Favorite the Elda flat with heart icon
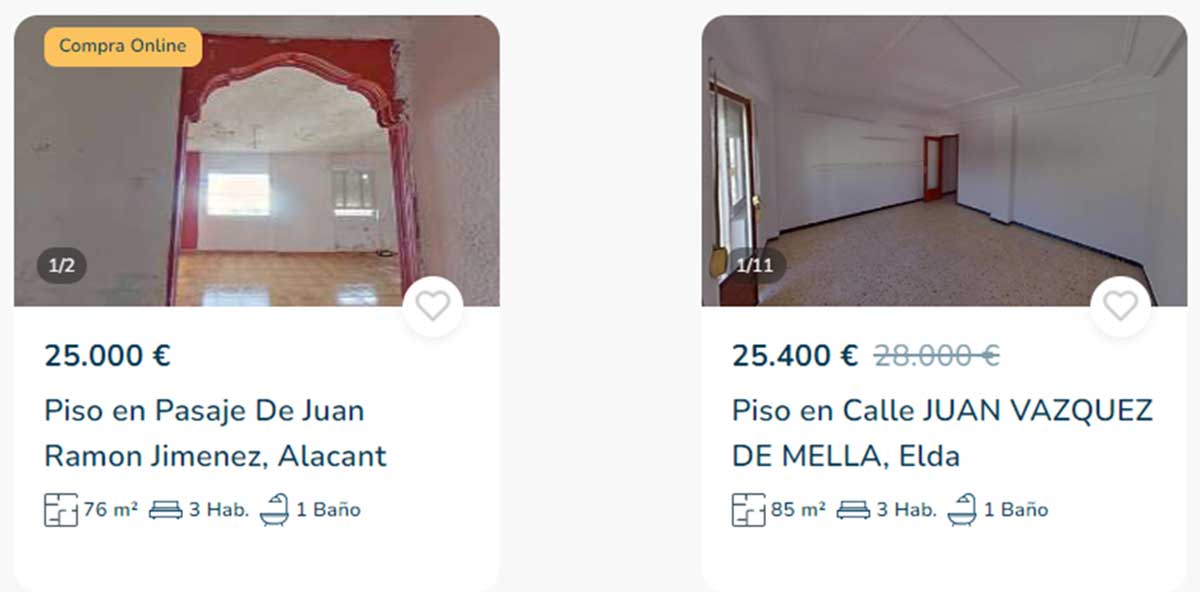Screen dimensions: 1200x592 coord(1120,306)
